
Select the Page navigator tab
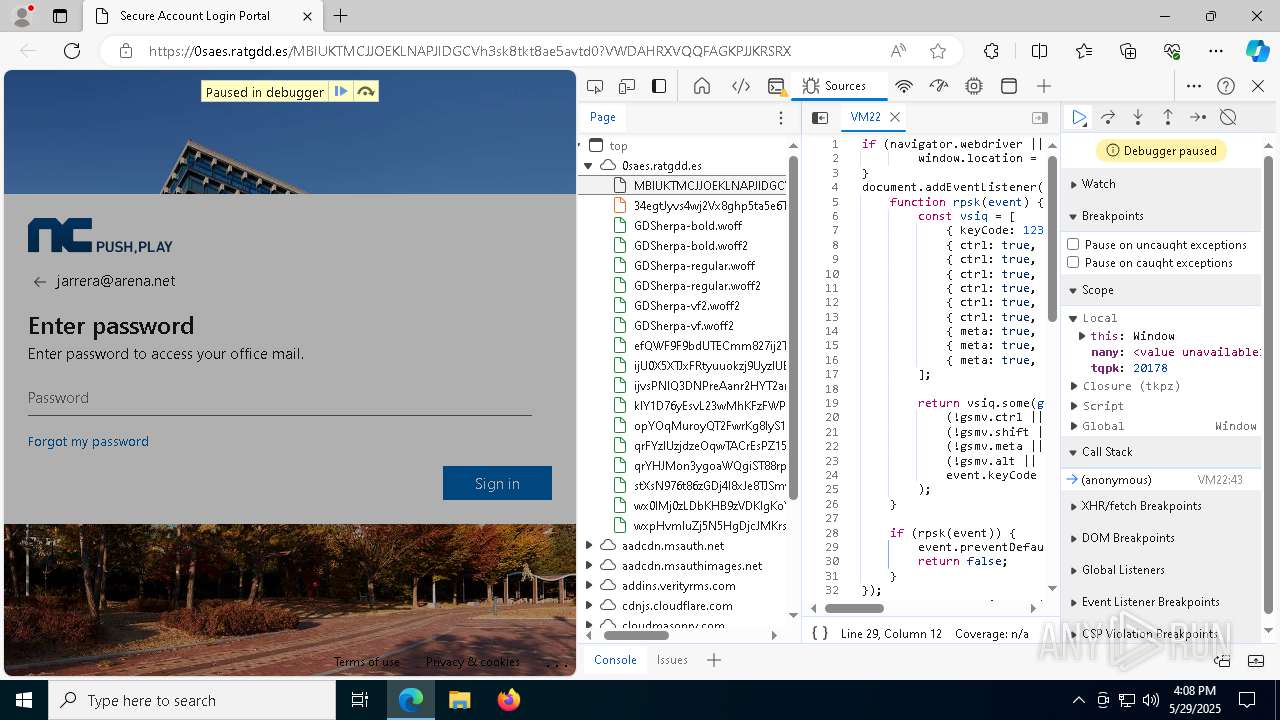click(x=603, y=117)
